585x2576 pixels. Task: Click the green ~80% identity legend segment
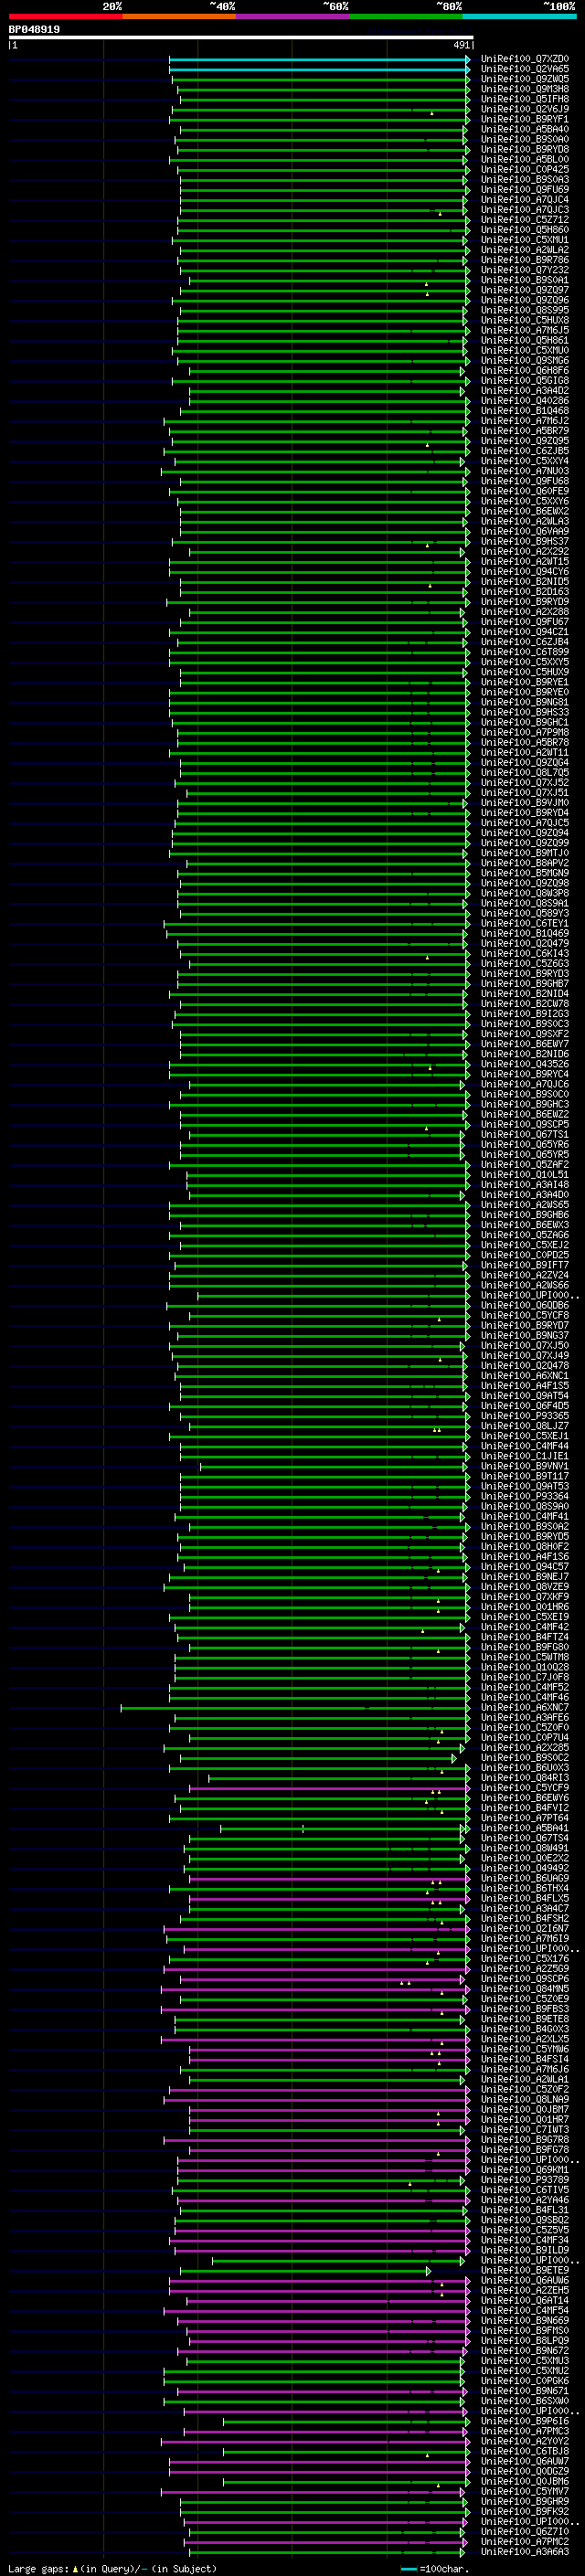pos(406,16)
